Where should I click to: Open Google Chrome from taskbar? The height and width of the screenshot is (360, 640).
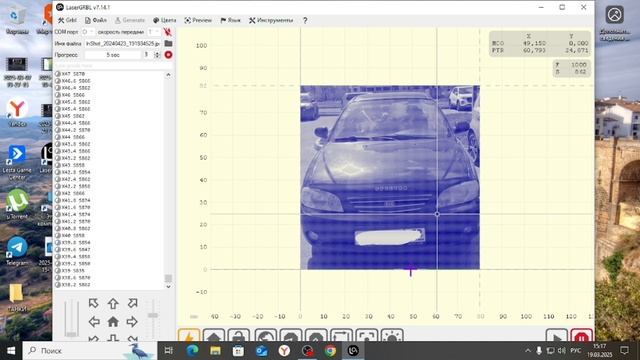click(331, 351)
